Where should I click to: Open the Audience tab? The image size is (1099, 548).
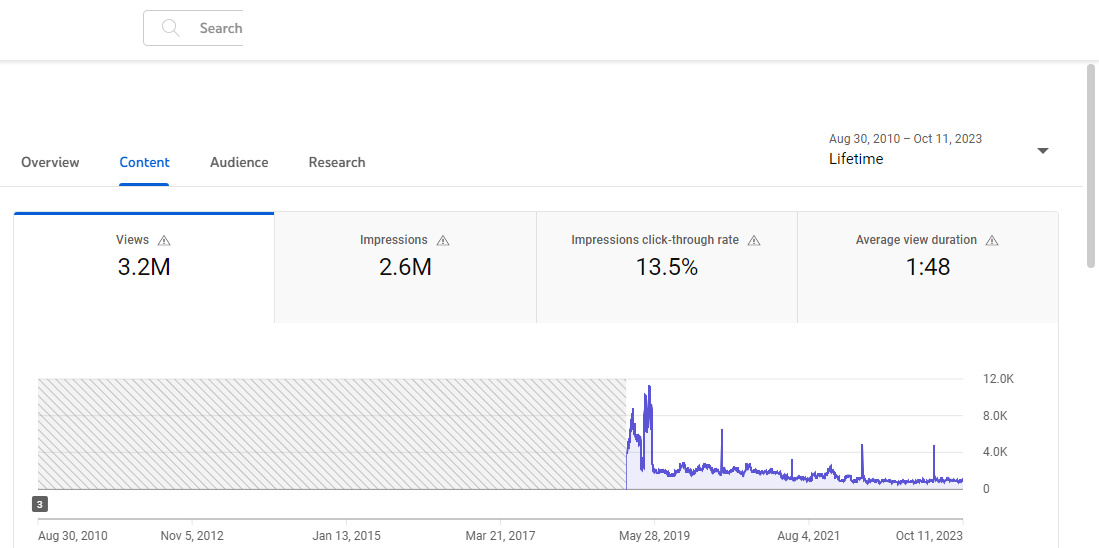pyautogui.click(x=239, y=163)
